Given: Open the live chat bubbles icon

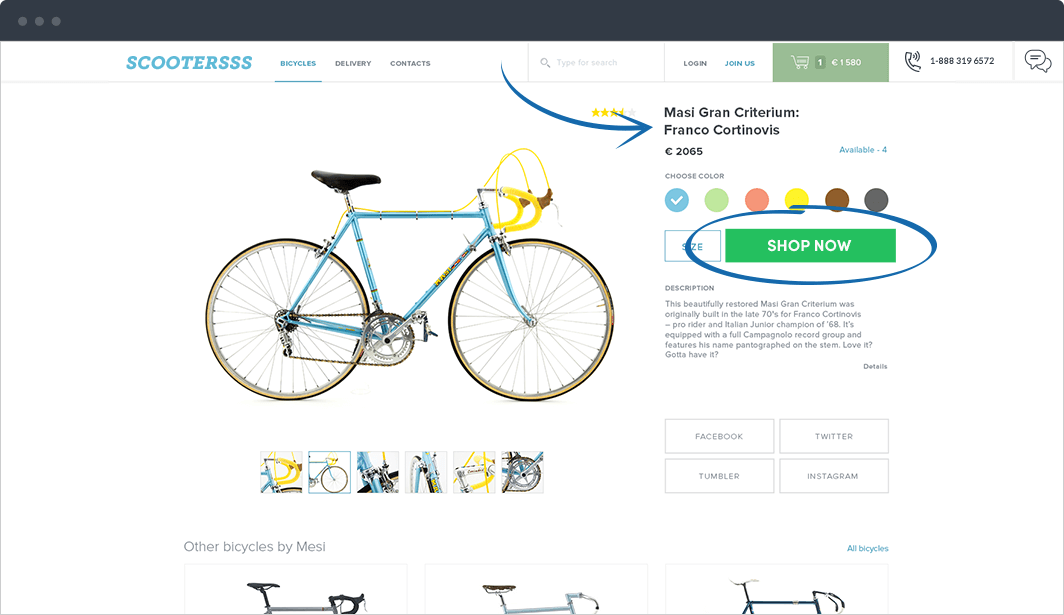Looking at the screenshot, I should [x=1038, y=61].
